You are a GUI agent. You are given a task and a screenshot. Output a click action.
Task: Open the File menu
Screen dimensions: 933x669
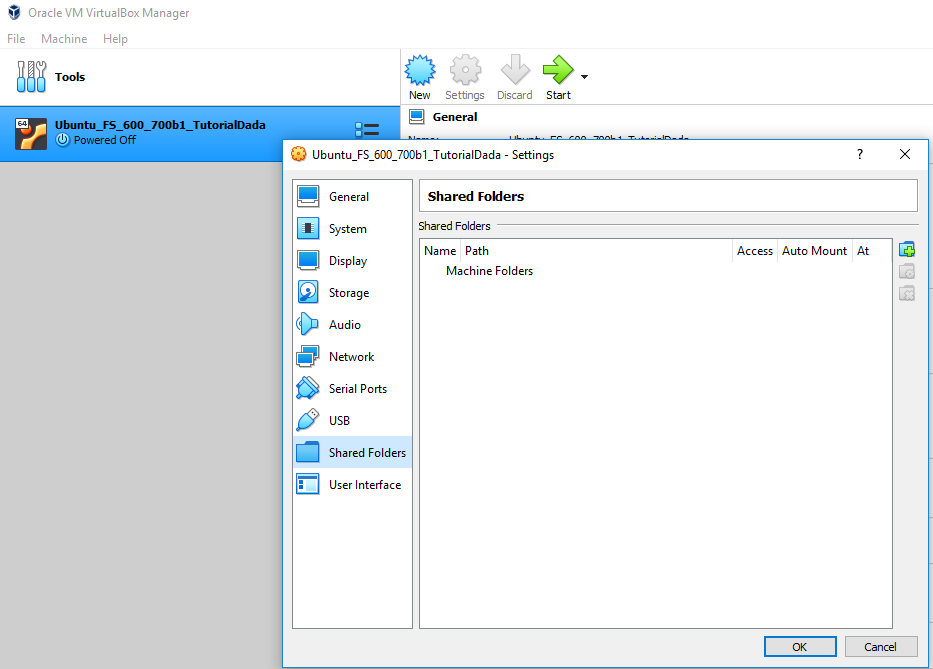[x=16, y=39]
